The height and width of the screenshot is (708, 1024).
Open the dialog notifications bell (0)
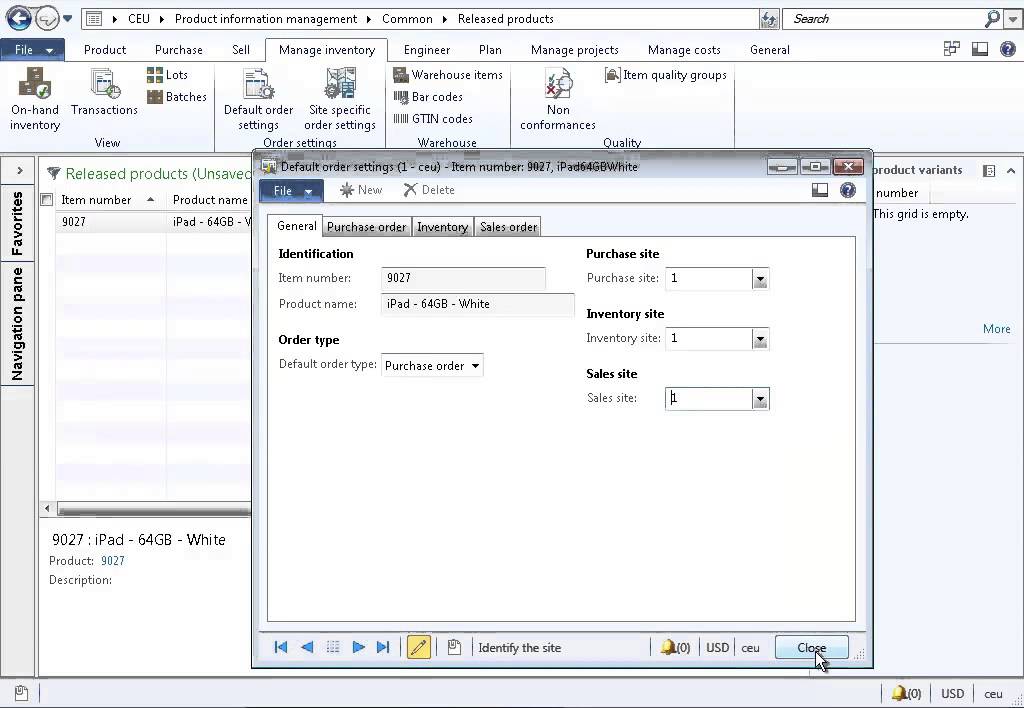click(675, 647)
